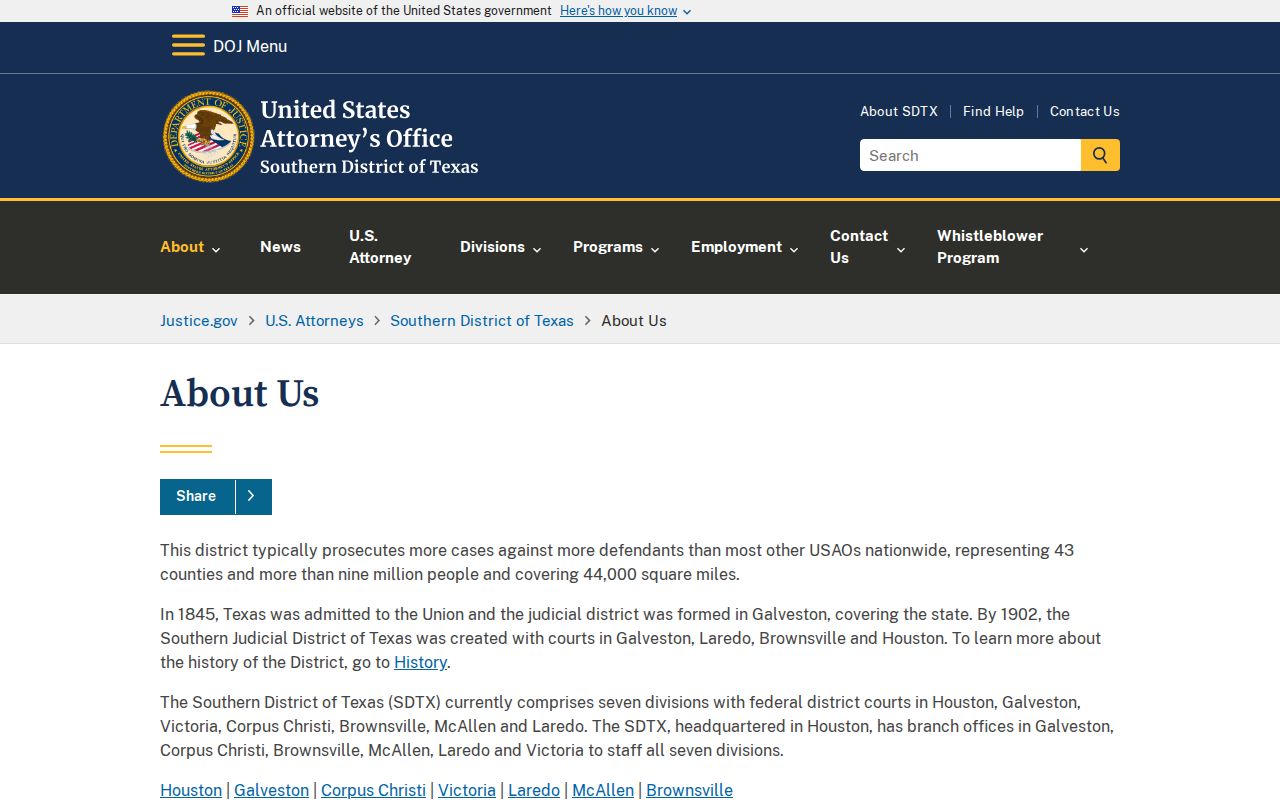1280x800 pixels.
Task: Open the Whistleblower Program nav item
Action: point(990,247)
